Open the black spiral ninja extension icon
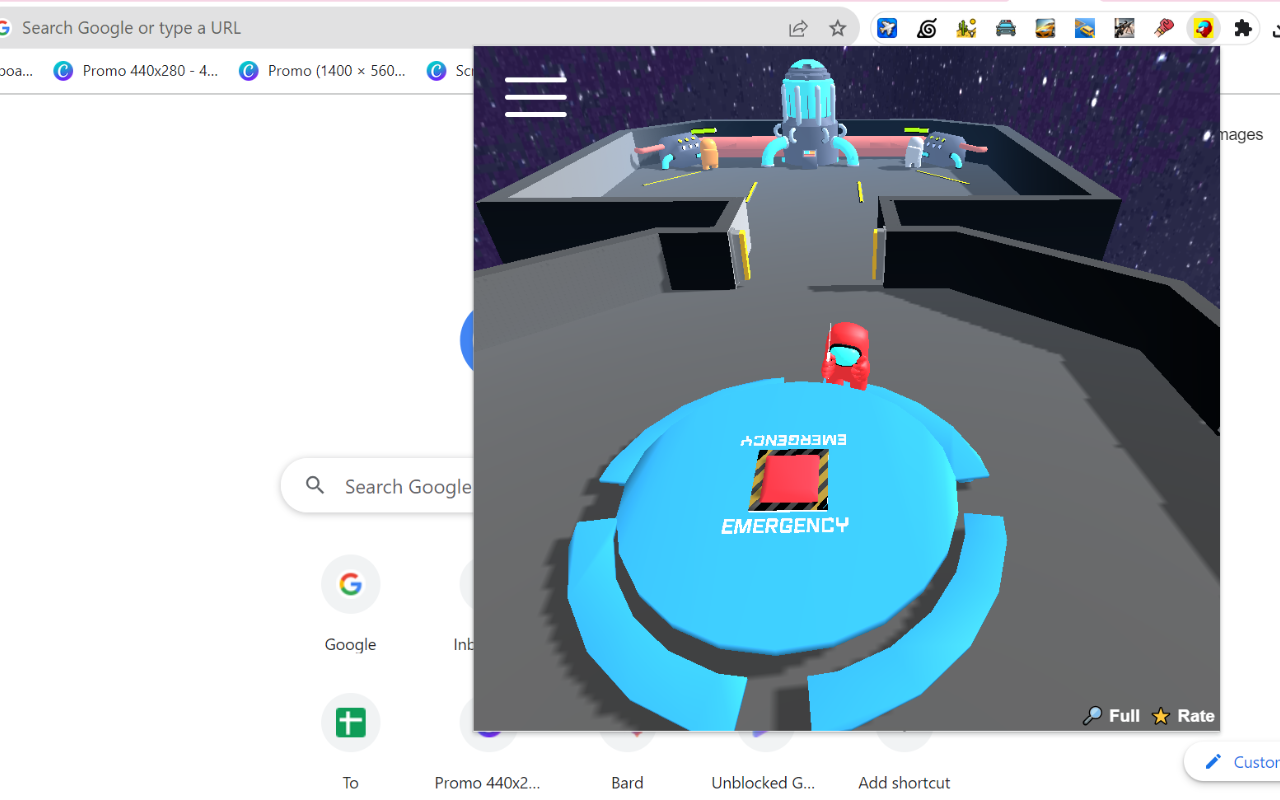 927,28
